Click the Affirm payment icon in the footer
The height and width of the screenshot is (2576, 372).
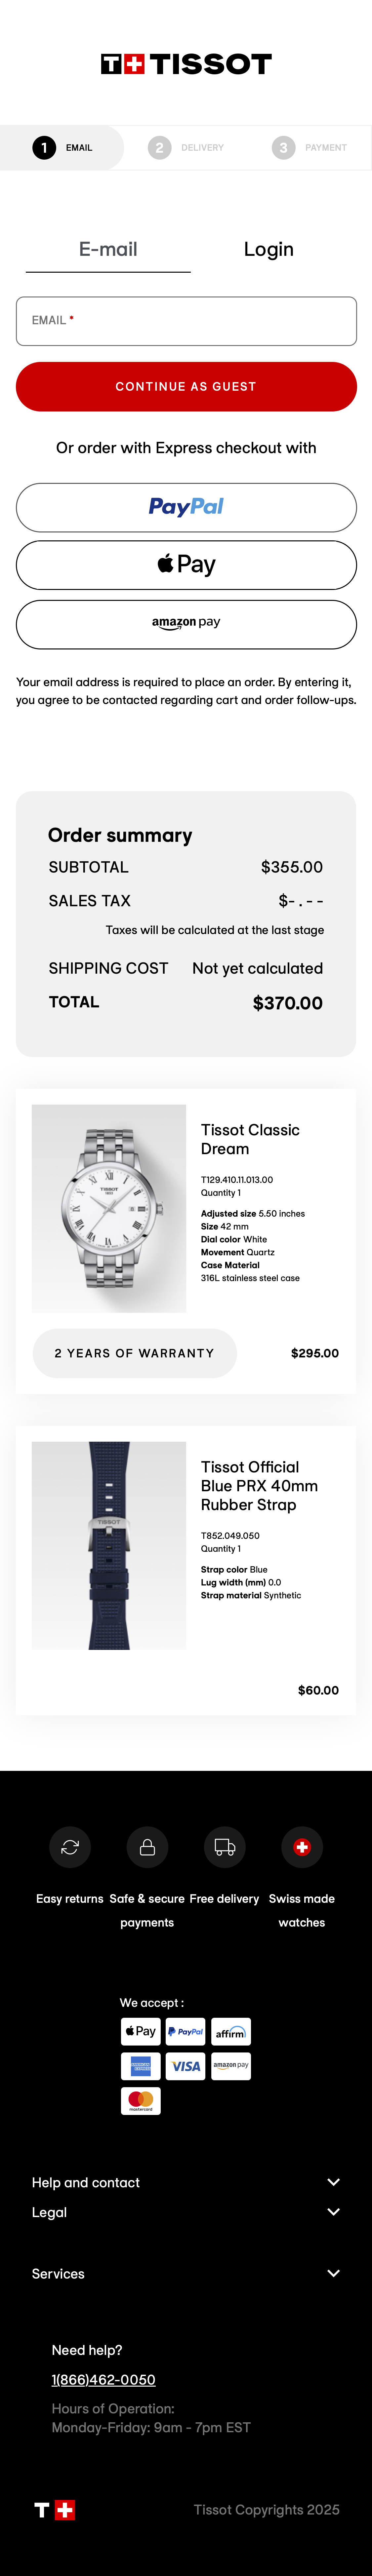point(231,2031)
